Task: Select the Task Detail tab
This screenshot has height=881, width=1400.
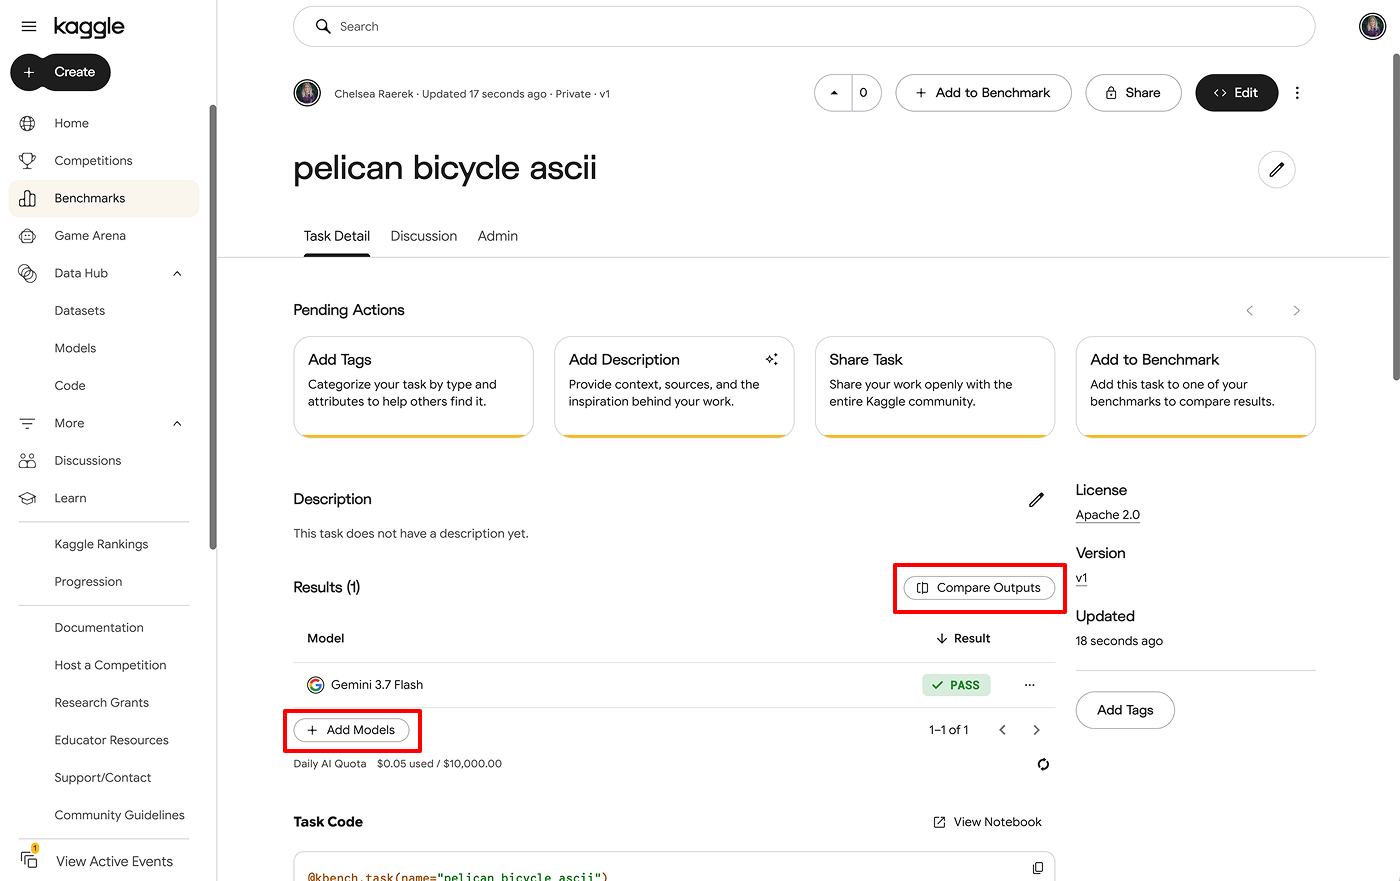Action: coord(337,236)
